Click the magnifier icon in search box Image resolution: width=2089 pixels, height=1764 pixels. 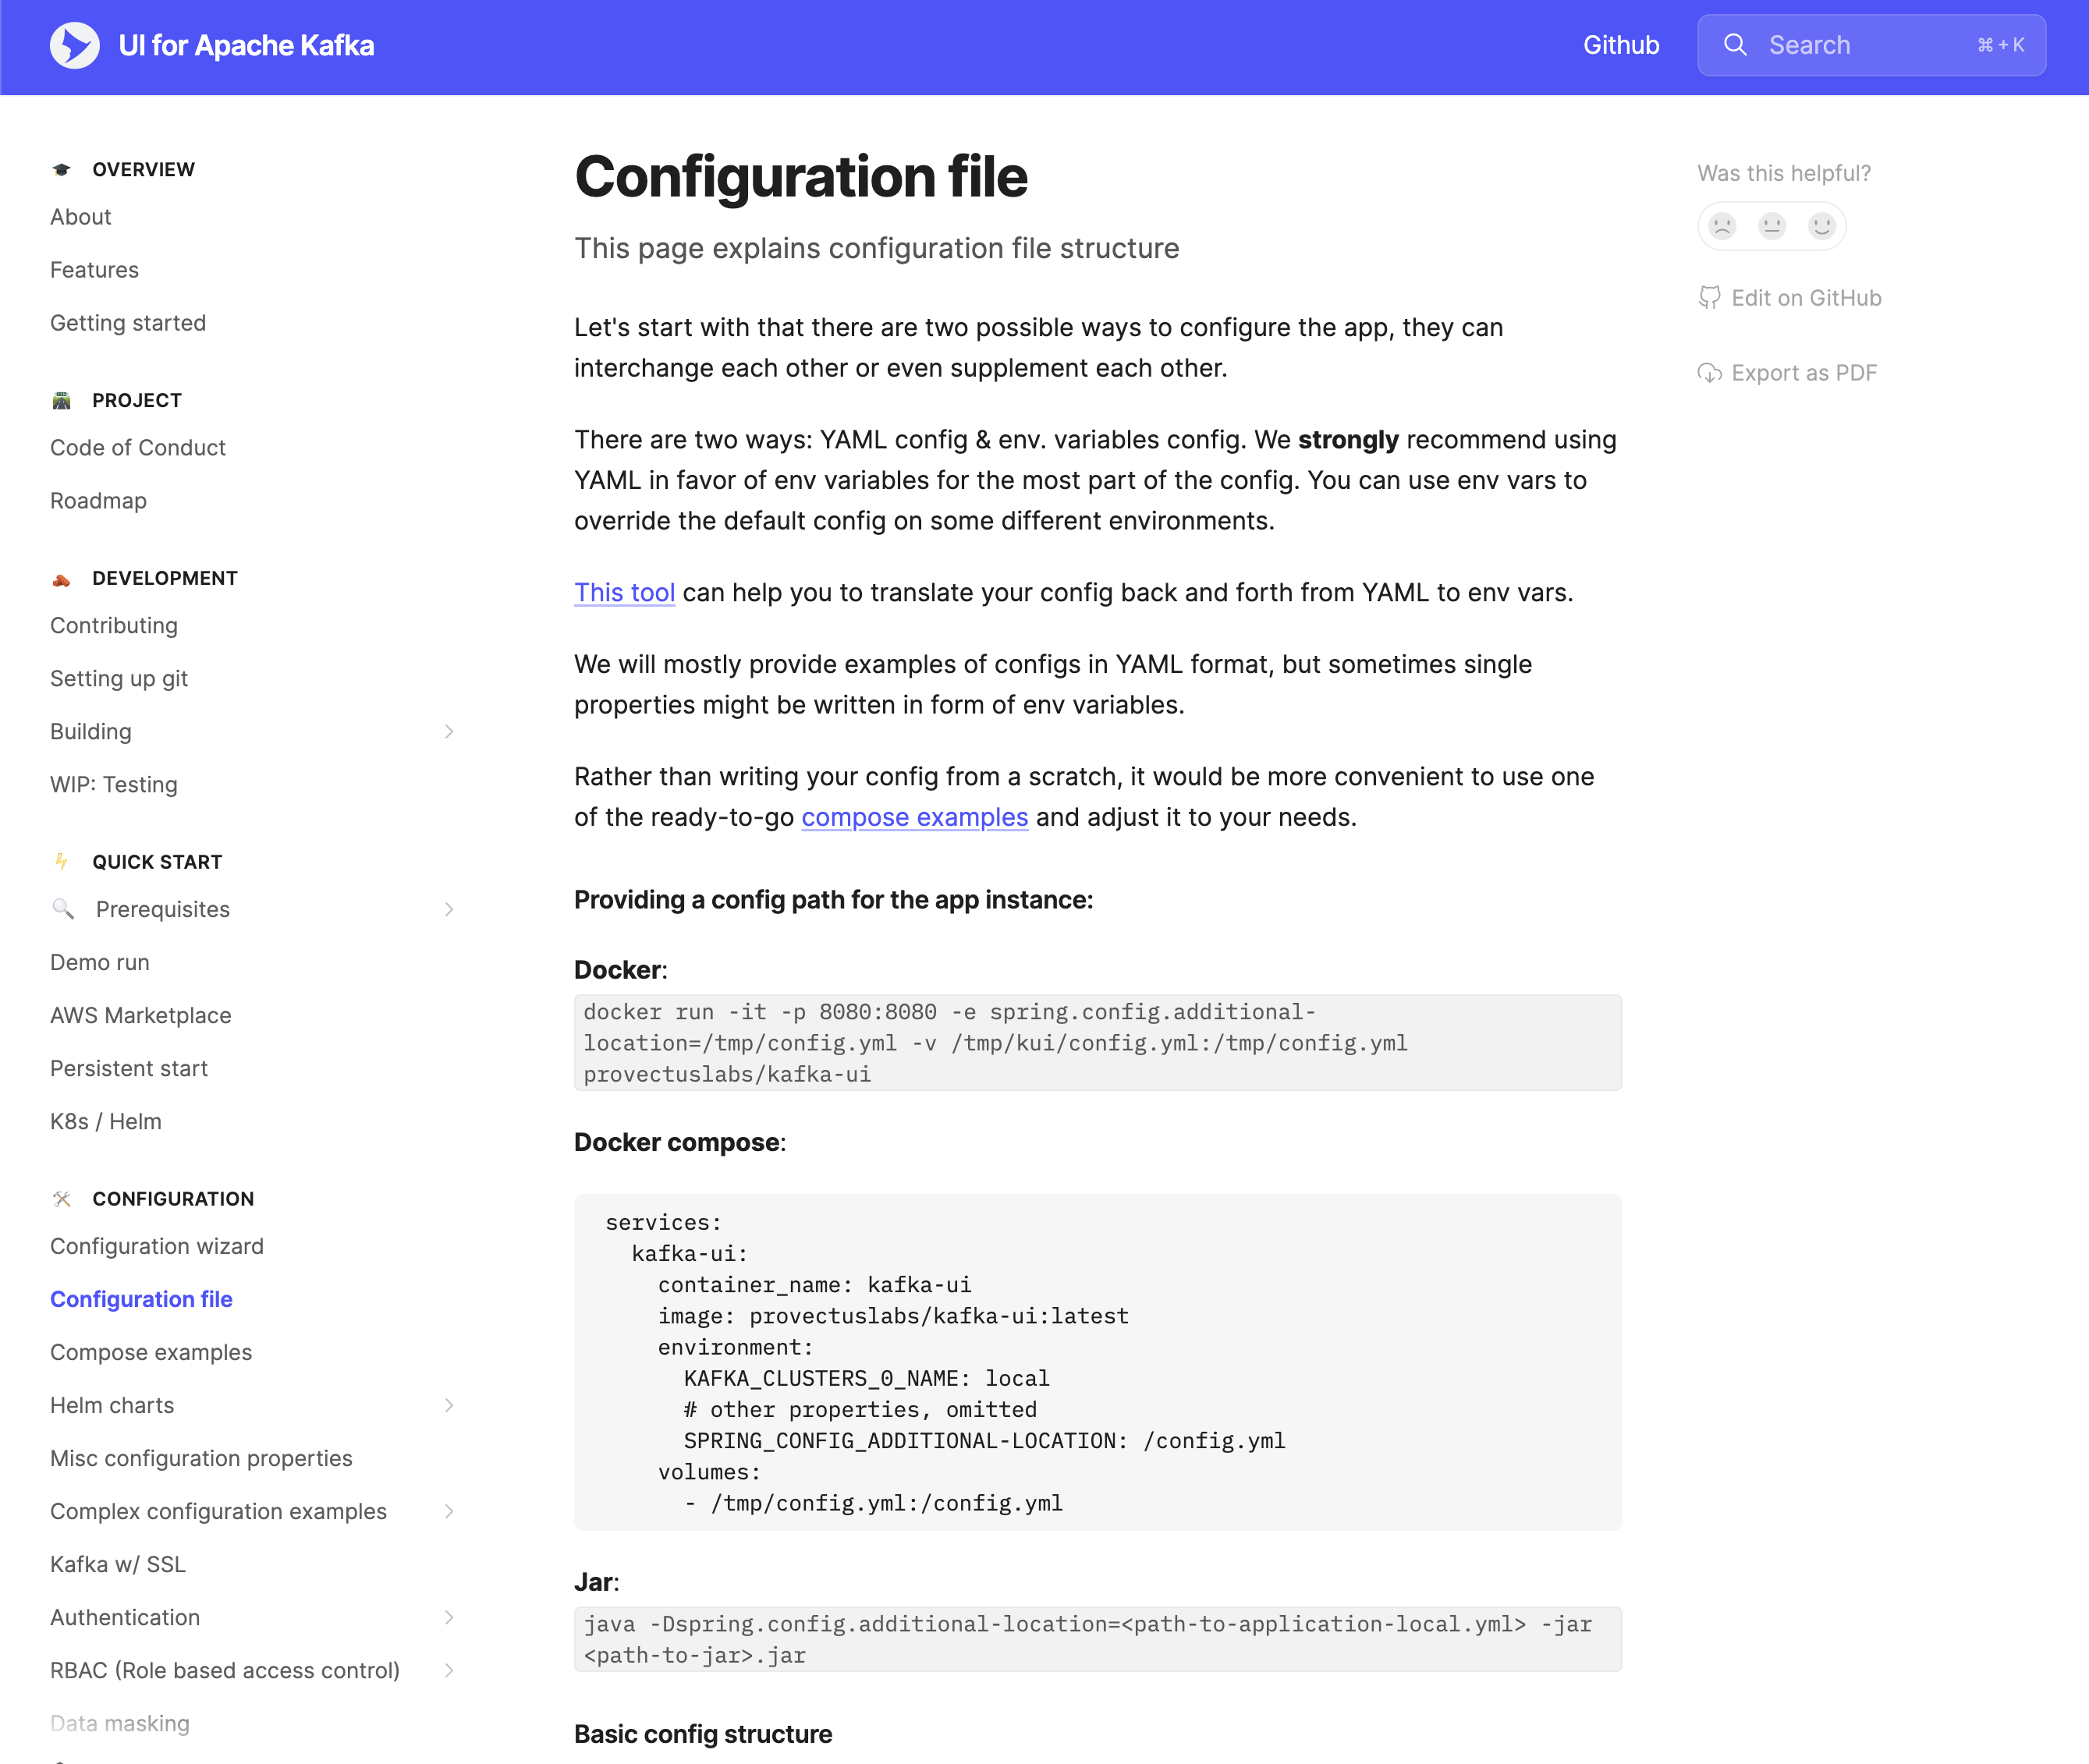pyautogui.click(x=1735, y=46)
